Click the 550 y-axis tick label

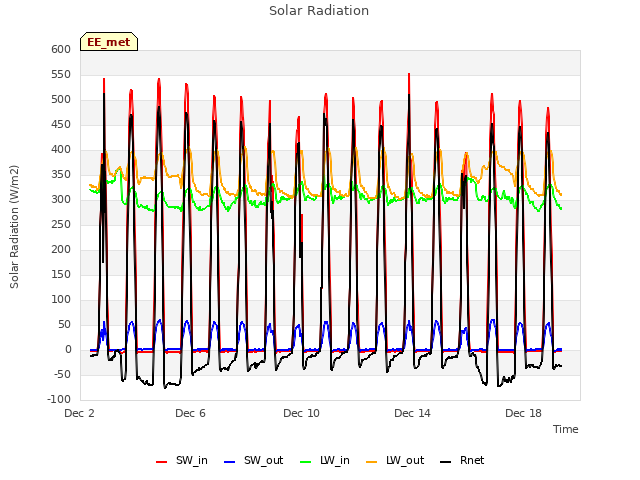tap(61, 75)
